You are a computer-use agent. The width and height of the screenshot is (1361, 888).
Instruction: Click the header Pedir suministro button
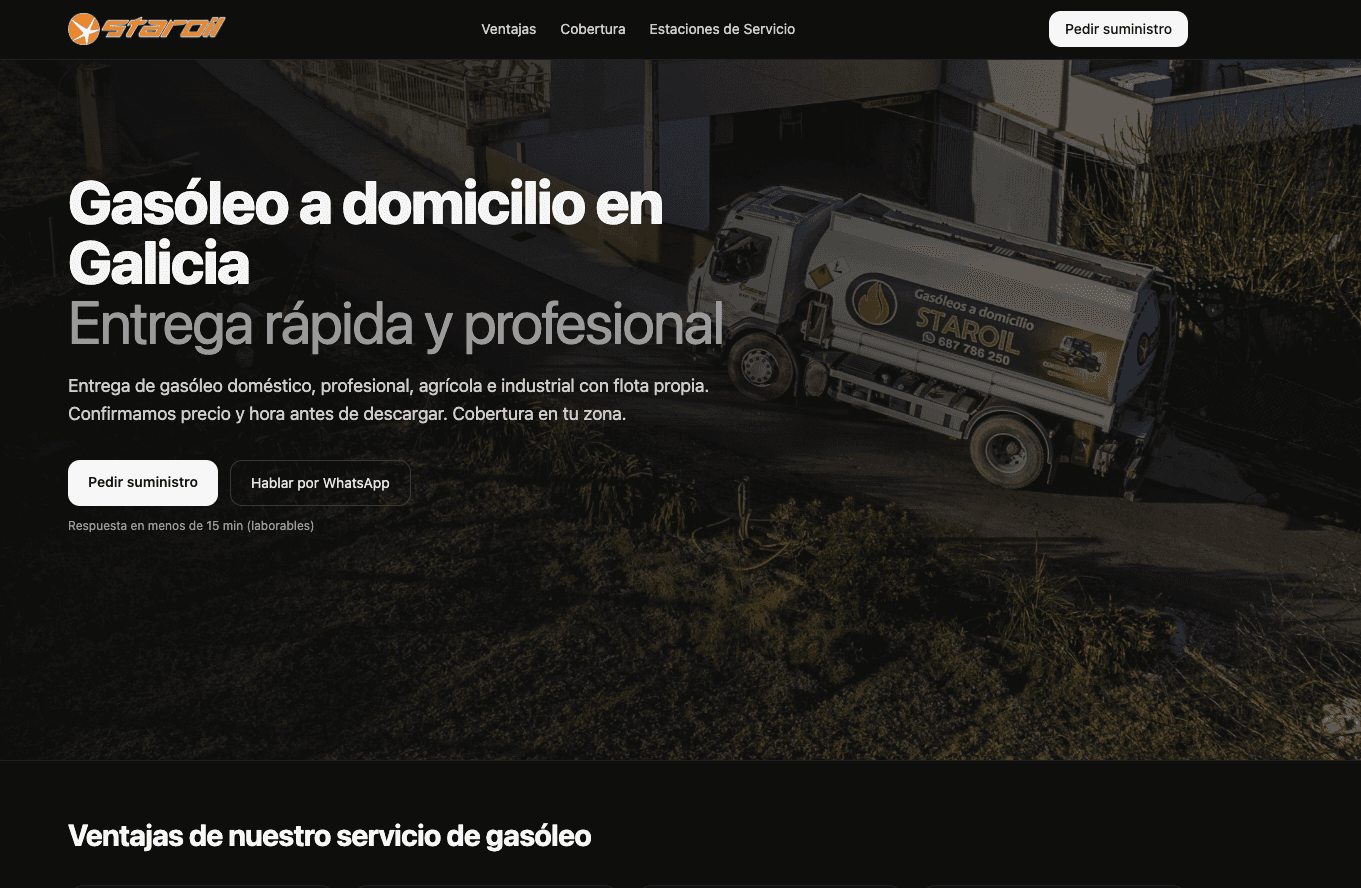pyautogui.click(x=1118, y=29)
